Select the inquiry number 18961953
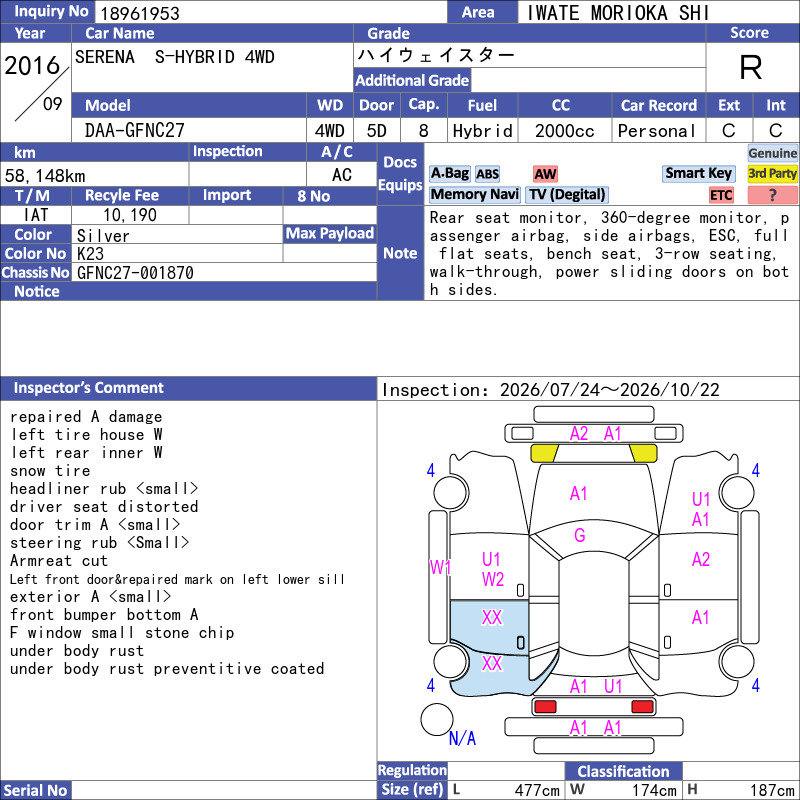 (x=140, y=13)
